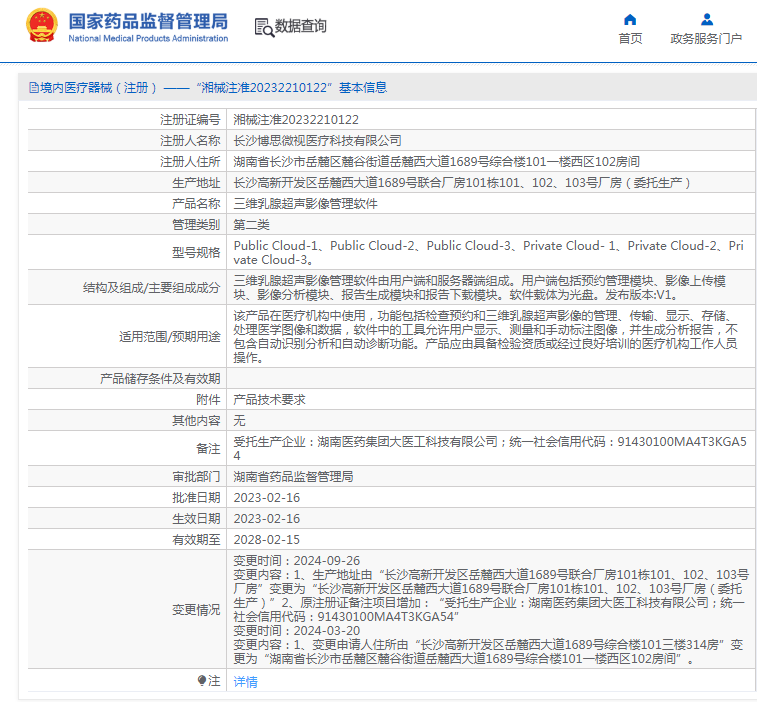Click the 生产地址 row label
The height and width of the screenshot is (702, 757).
[196, 183]
